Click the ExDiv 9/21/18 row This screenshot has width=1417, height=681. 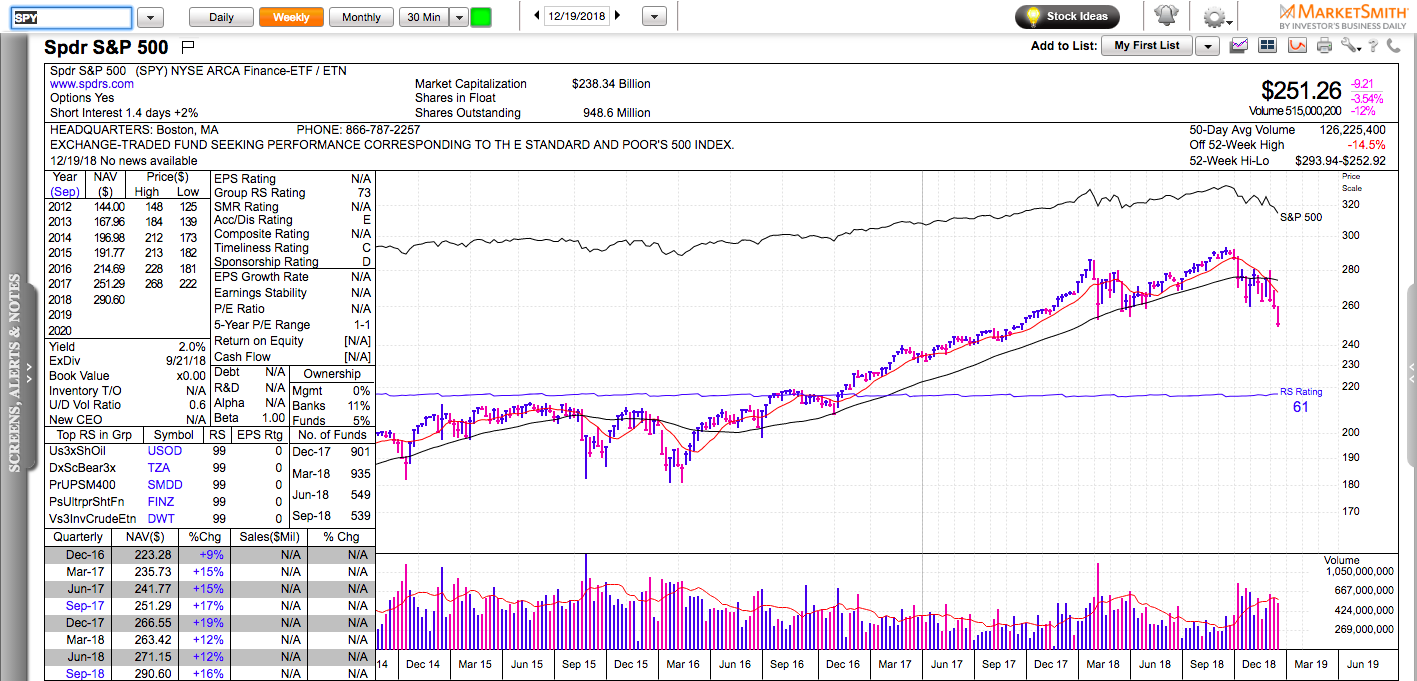coord(129,361)
